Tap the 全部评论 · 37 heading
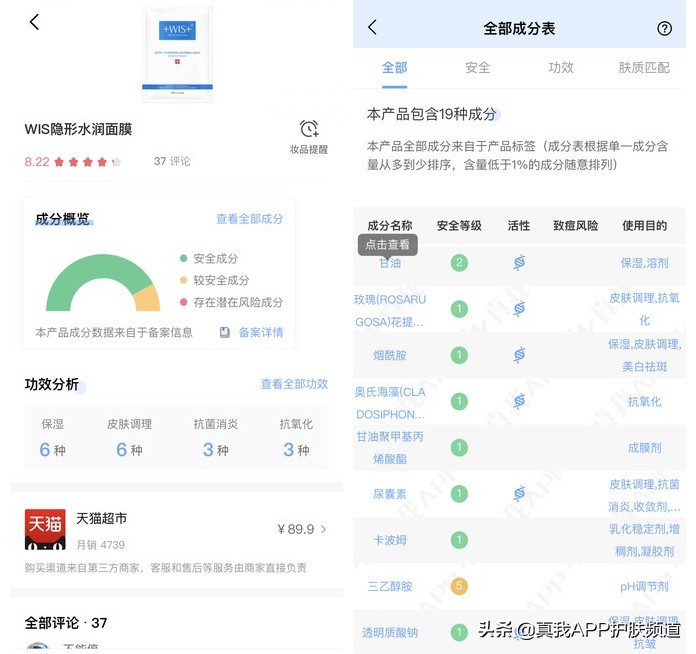This screenshot has height=654, width=696. (x=66, y=622)
